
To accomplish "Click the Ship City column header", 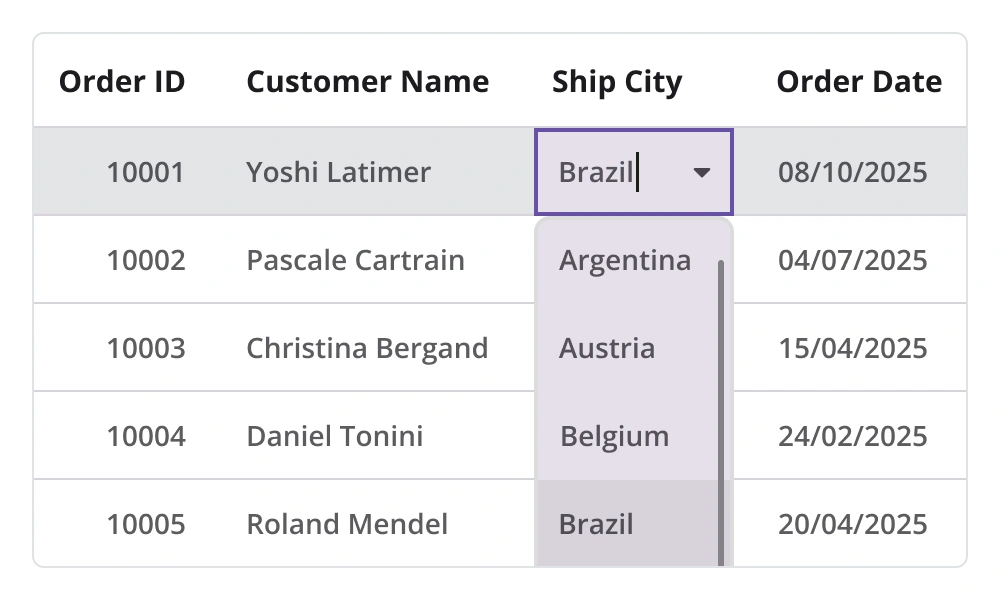I will pyautogui.click(x=617, y=82).
